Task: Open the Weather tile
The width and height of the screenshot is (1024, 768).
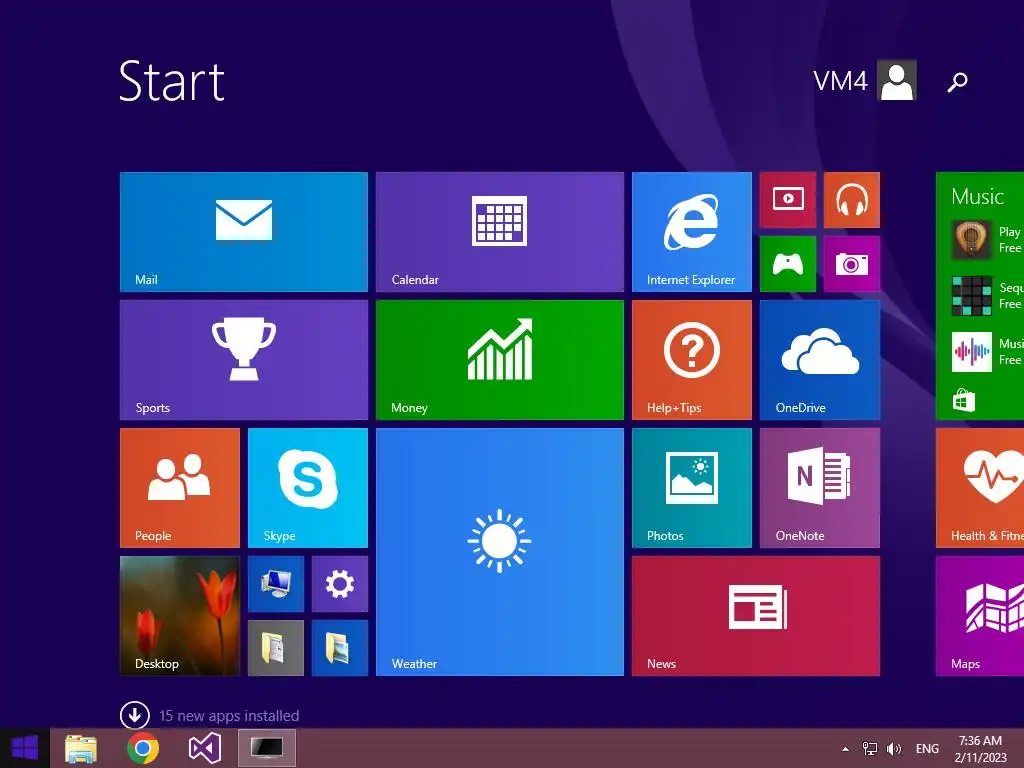Action: coord(500,552)
